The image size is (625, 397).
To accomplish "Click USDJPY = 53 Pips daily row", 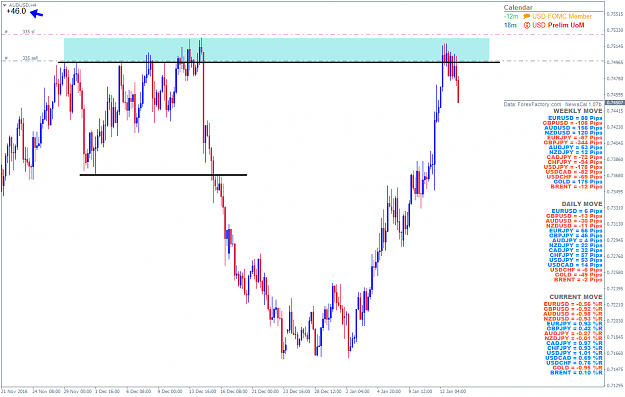I will coord(576,260).
